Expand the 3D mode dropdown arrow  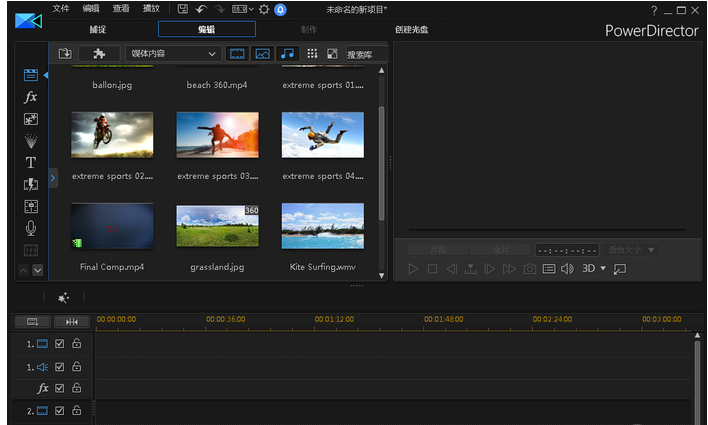click(603, 269)
